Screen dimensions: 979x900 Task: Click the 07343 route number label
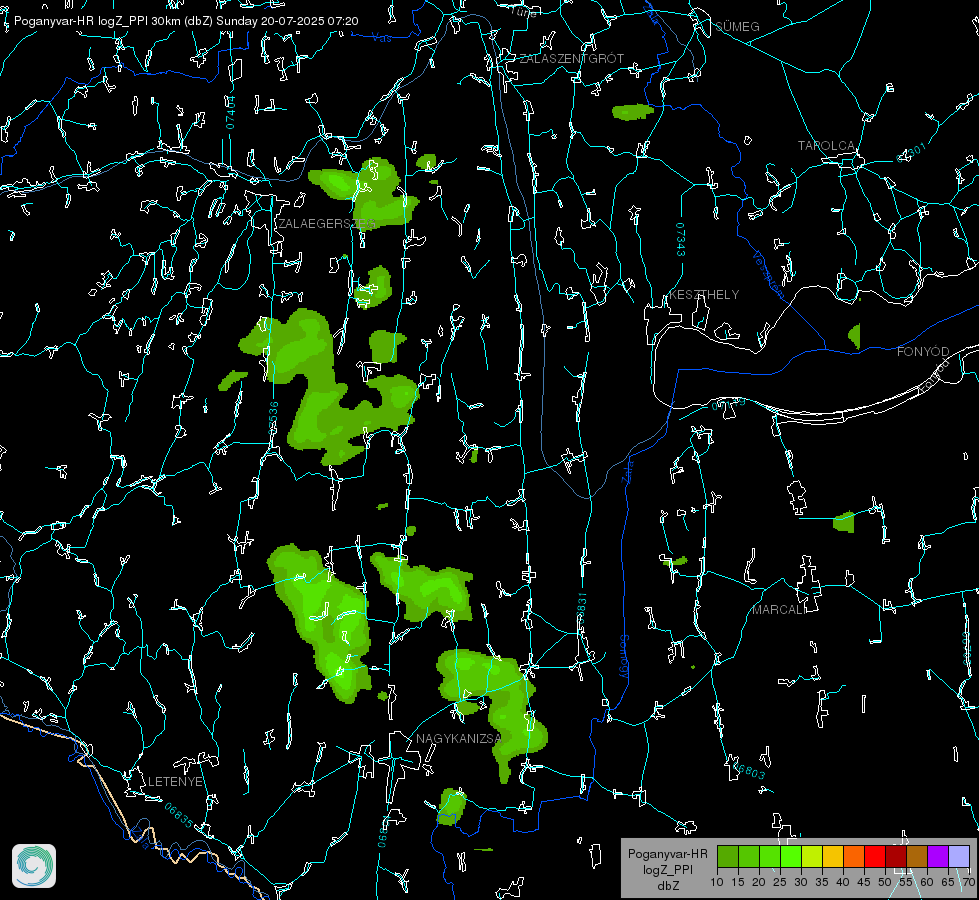point(681,240)
